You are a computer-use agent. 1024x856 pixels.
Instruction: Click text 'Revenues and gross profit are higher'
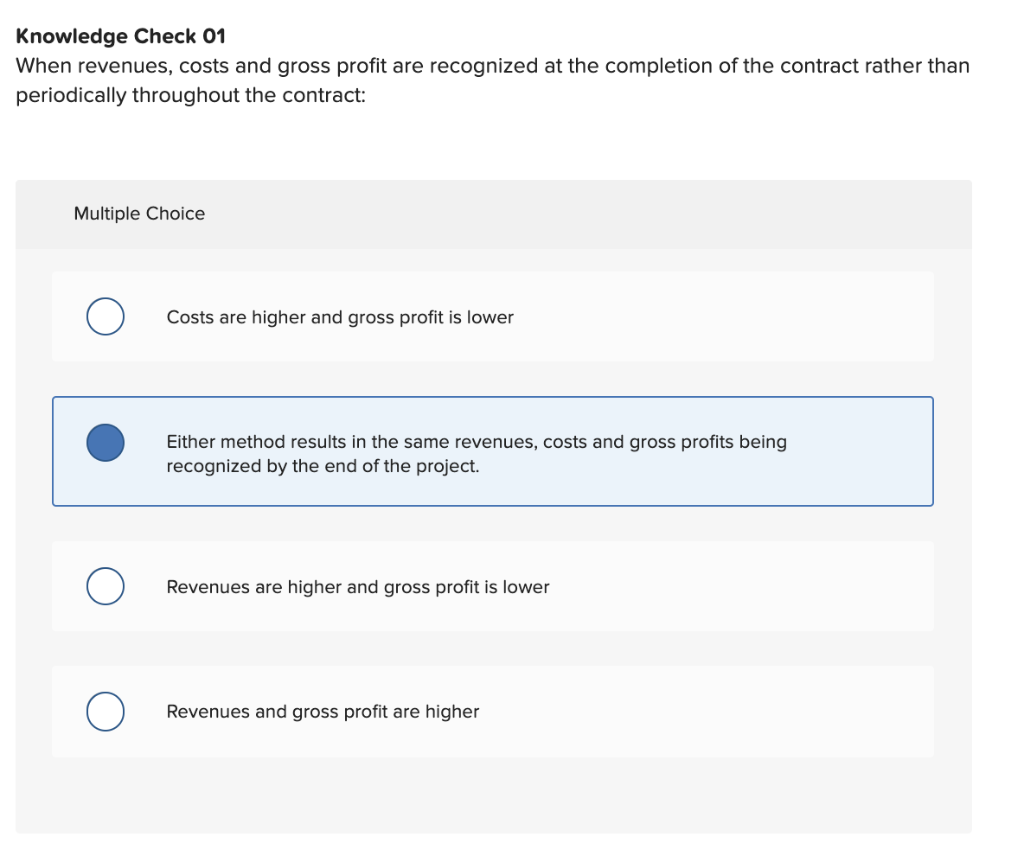click(x=323, y=711)
